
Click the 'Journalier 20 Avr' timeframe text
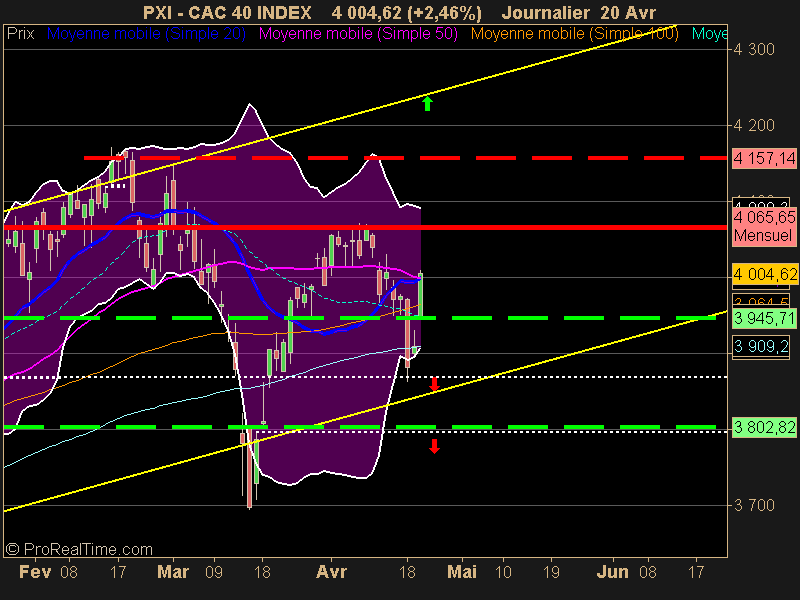click(579, 12)
